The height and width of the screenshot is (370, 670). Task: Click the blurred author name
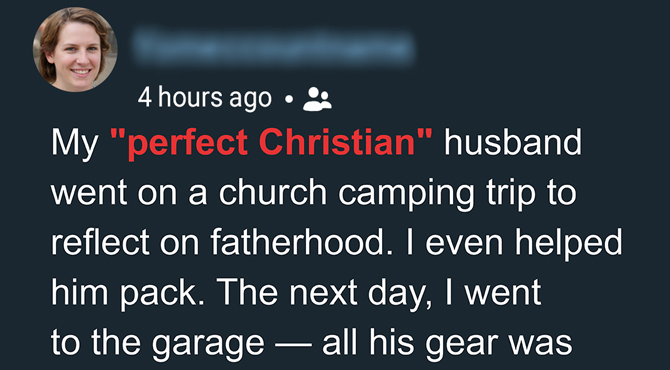pos(273,47)
